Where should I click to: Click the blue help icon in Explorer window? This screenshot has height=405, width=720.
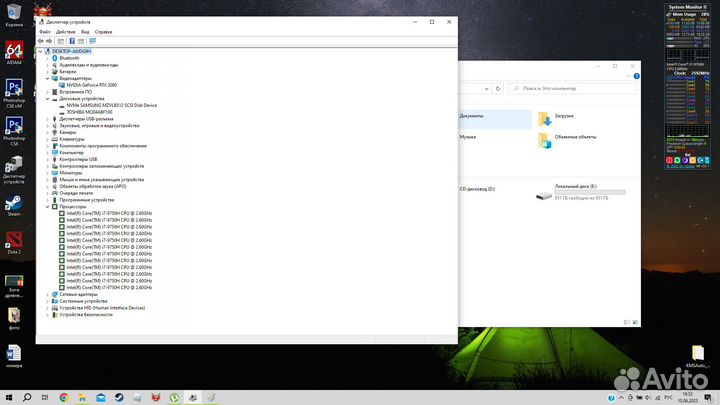click(x=636, y=76)
